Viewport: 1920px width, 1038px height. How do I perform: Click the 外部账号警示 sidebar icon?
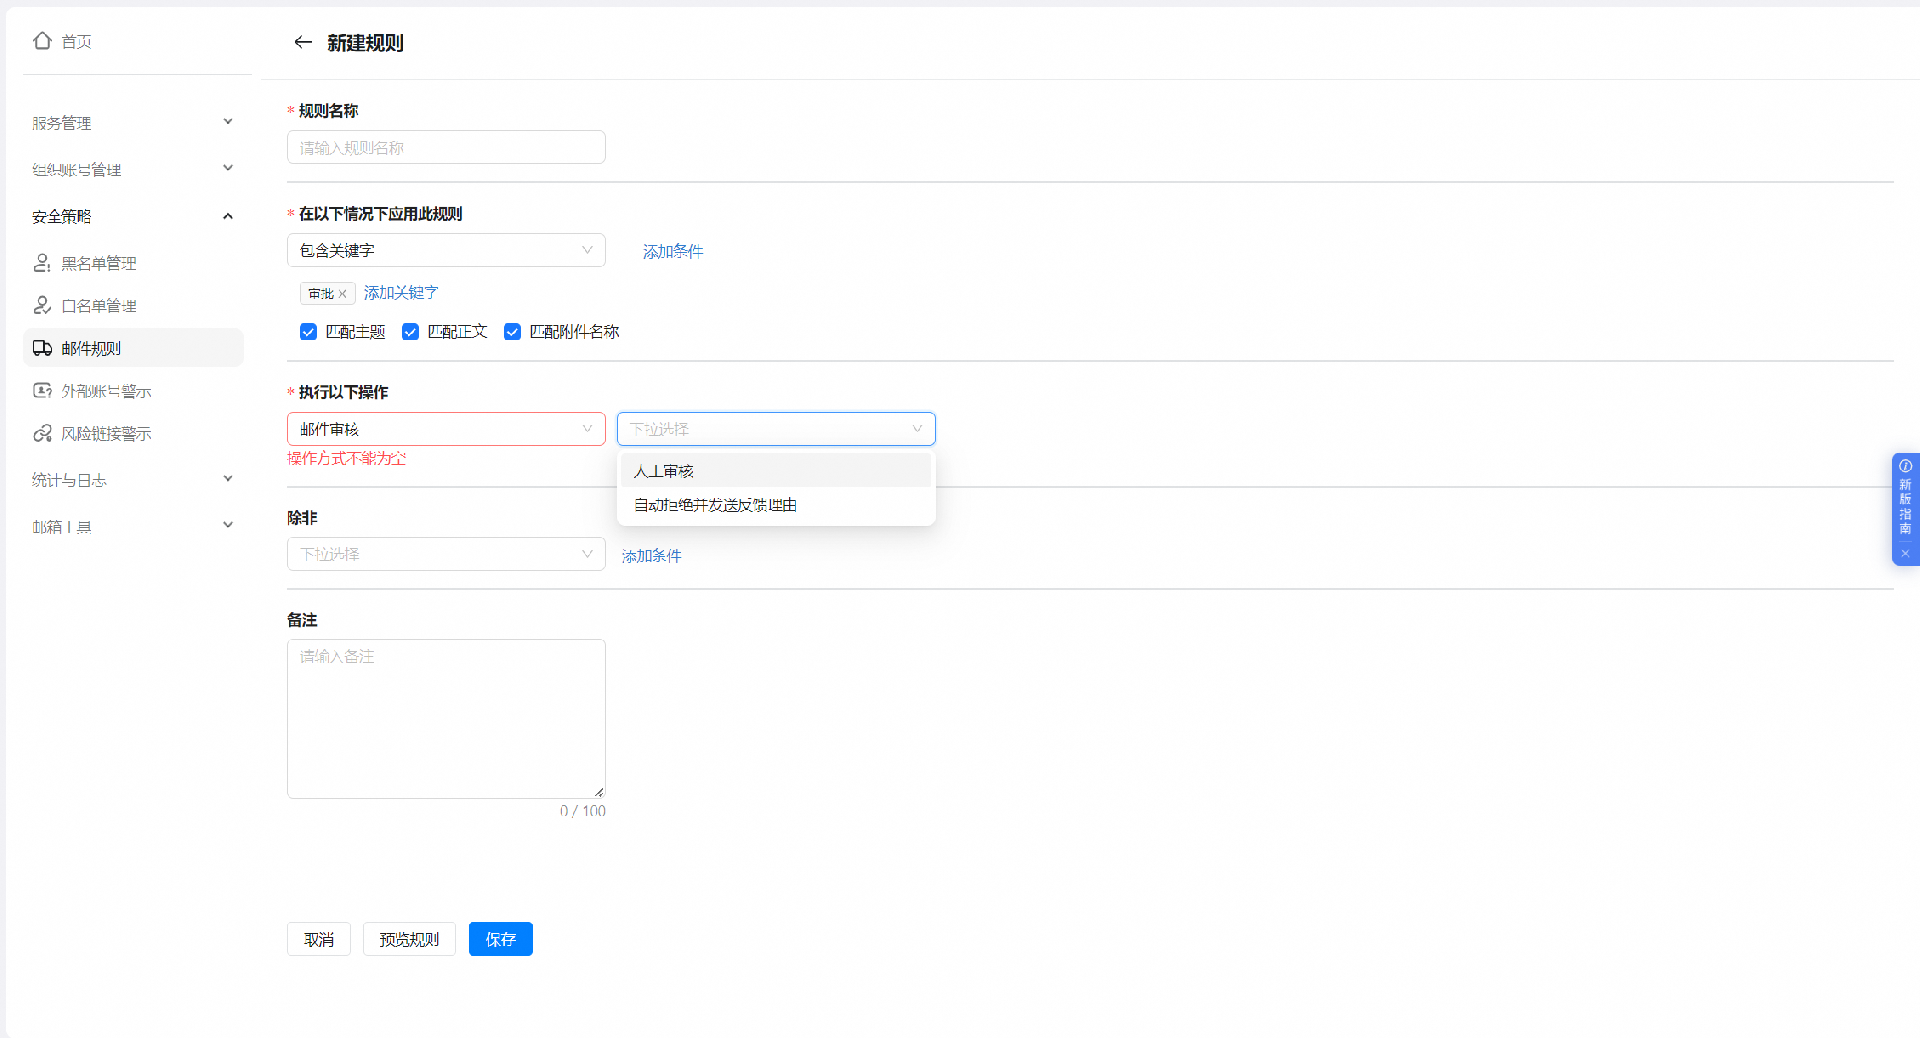point(42,391)
